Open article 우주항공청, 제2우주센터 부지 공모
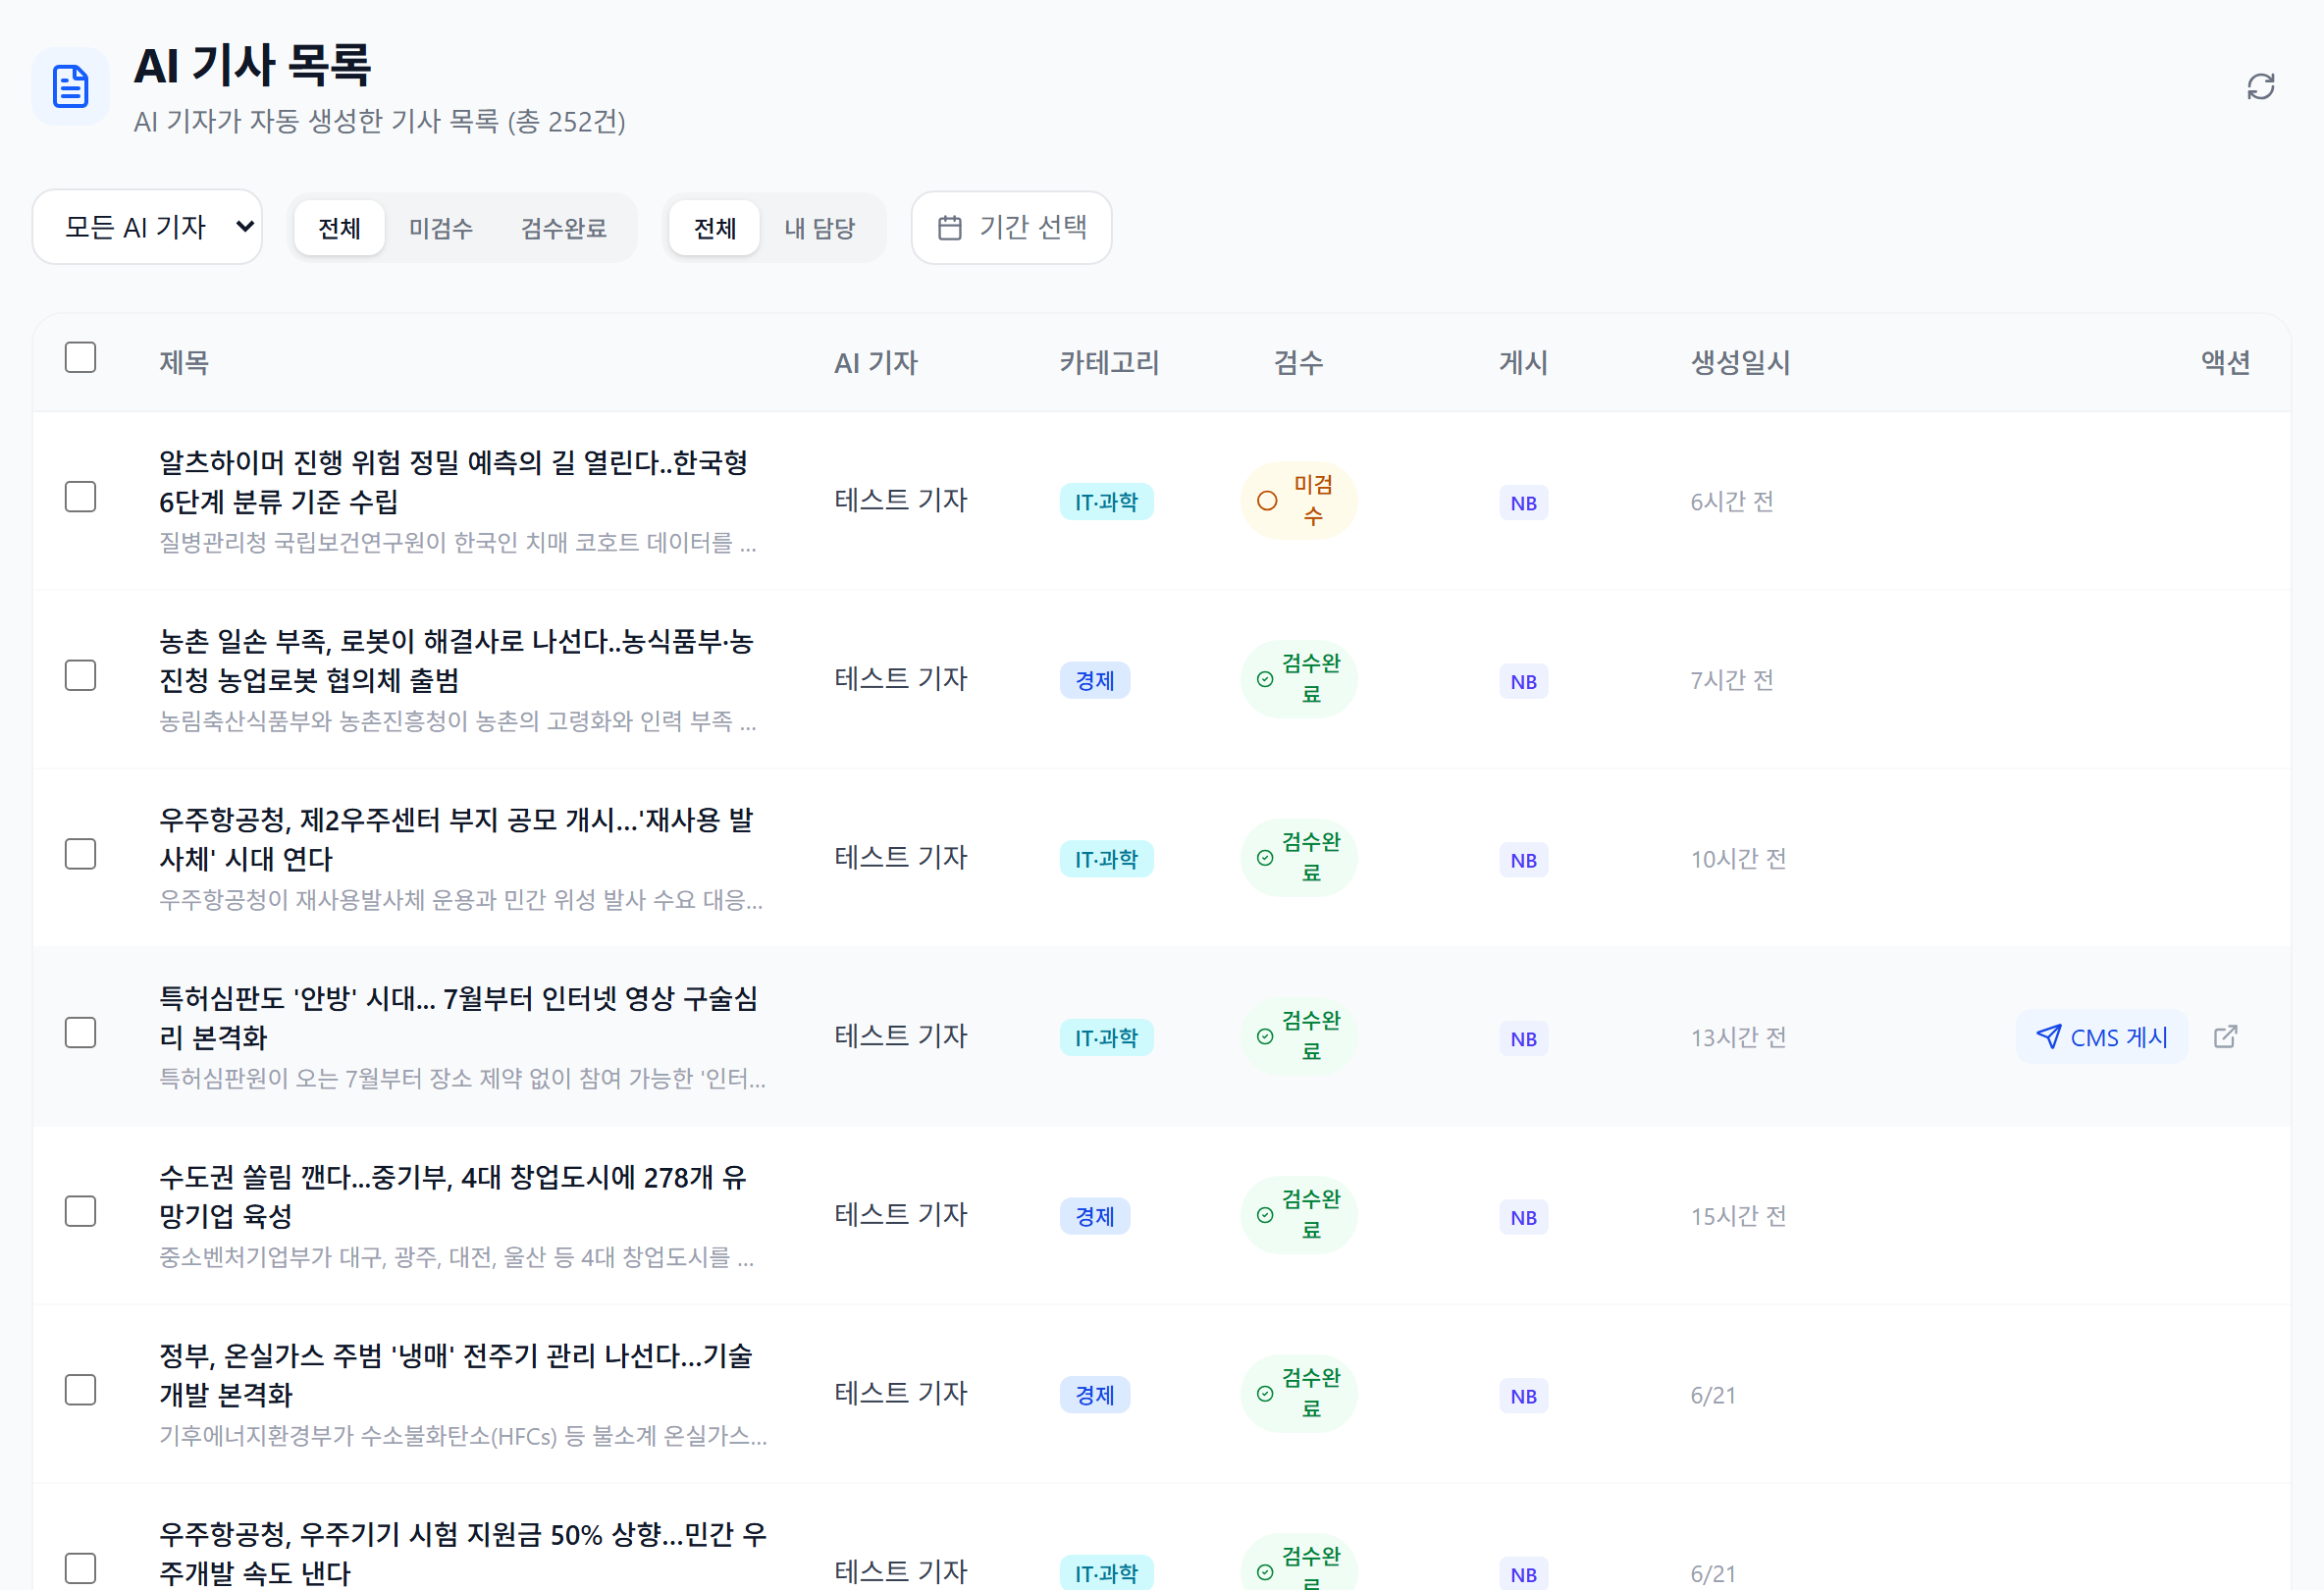This screenshot has height=1590, width=2324. [x=456, y=839]
